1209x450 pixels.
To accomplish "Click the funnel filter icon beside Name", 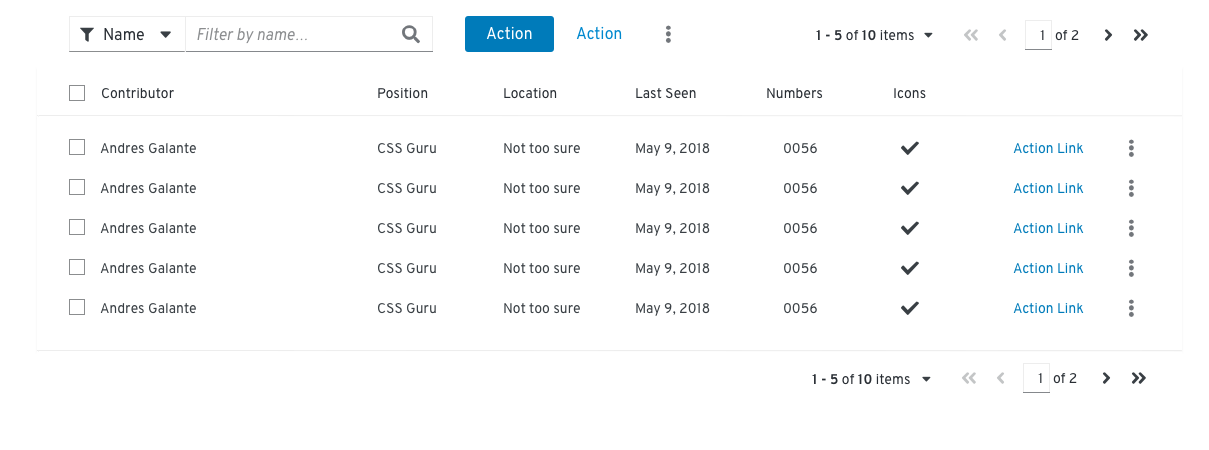I will pos(86,35).
